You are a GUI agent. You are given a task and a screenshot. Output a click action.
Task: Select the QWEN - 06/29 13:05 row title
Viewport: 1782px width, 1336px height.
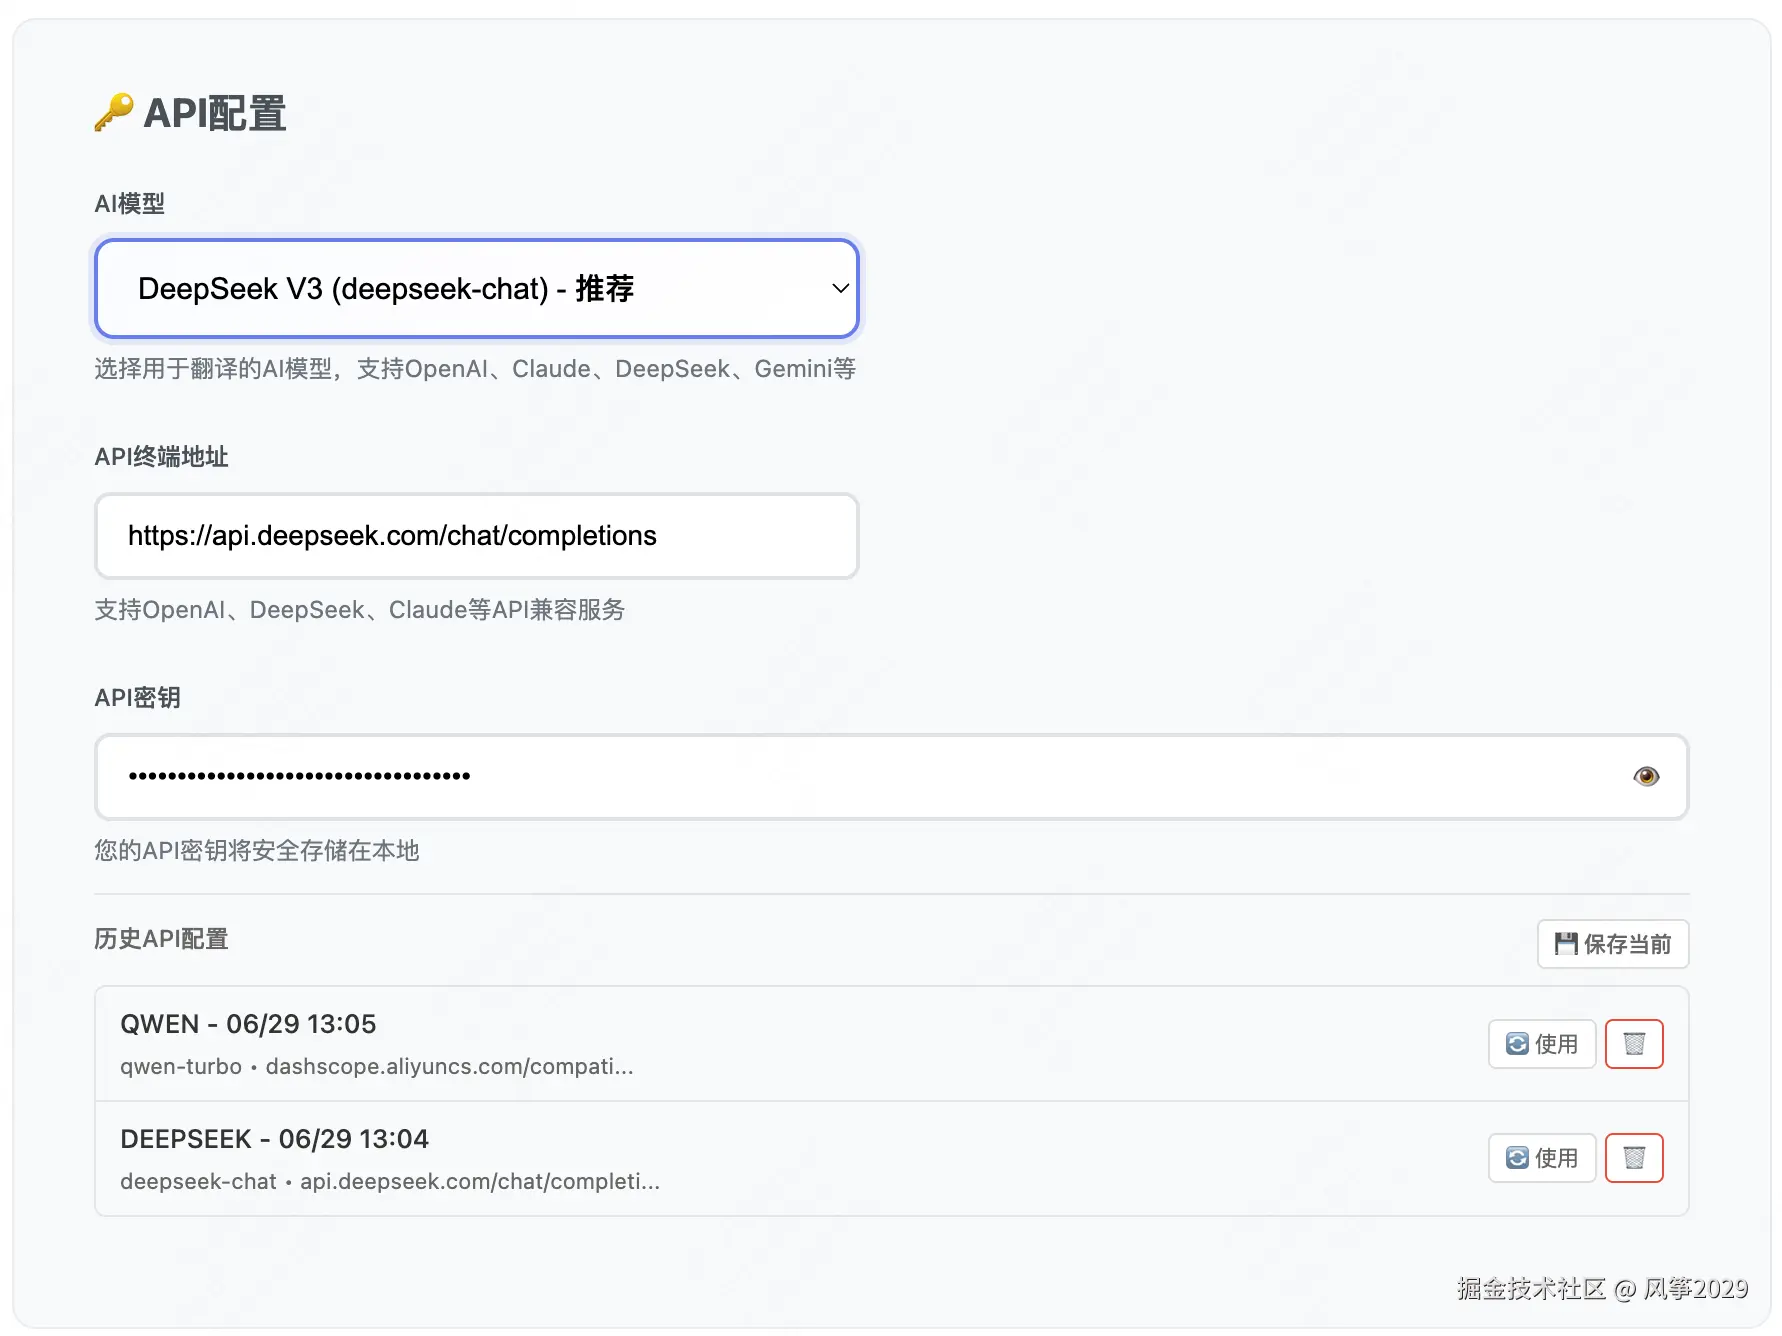point(248,1024)
